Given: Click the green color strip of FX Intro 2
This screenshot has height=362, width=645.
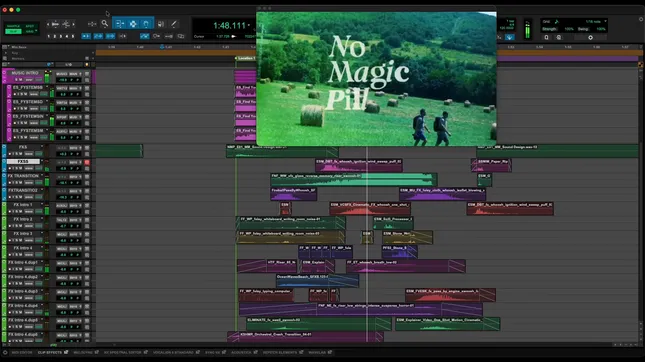Looking at the screenshot, I should (x=4, y=223).
